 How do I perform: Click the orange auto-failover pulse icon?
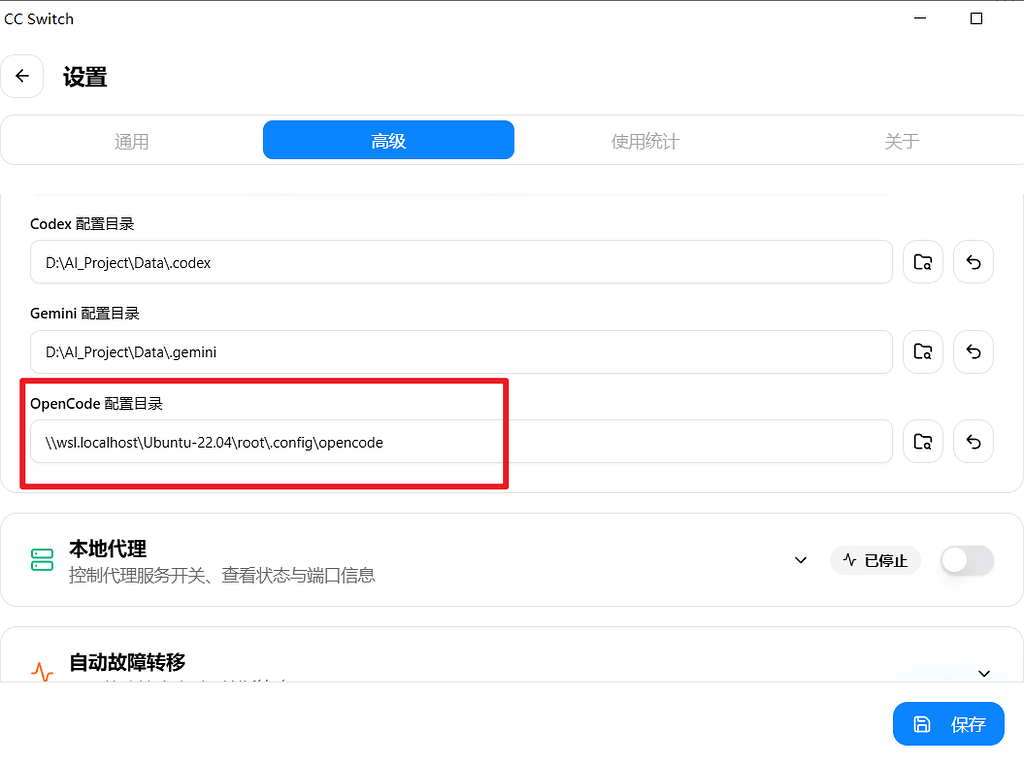pos(42,672)
